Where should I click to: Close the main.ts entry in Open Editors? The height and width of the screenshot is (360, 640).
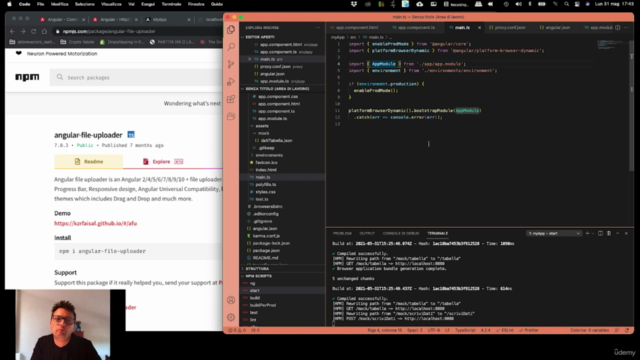tap(249, 59)
